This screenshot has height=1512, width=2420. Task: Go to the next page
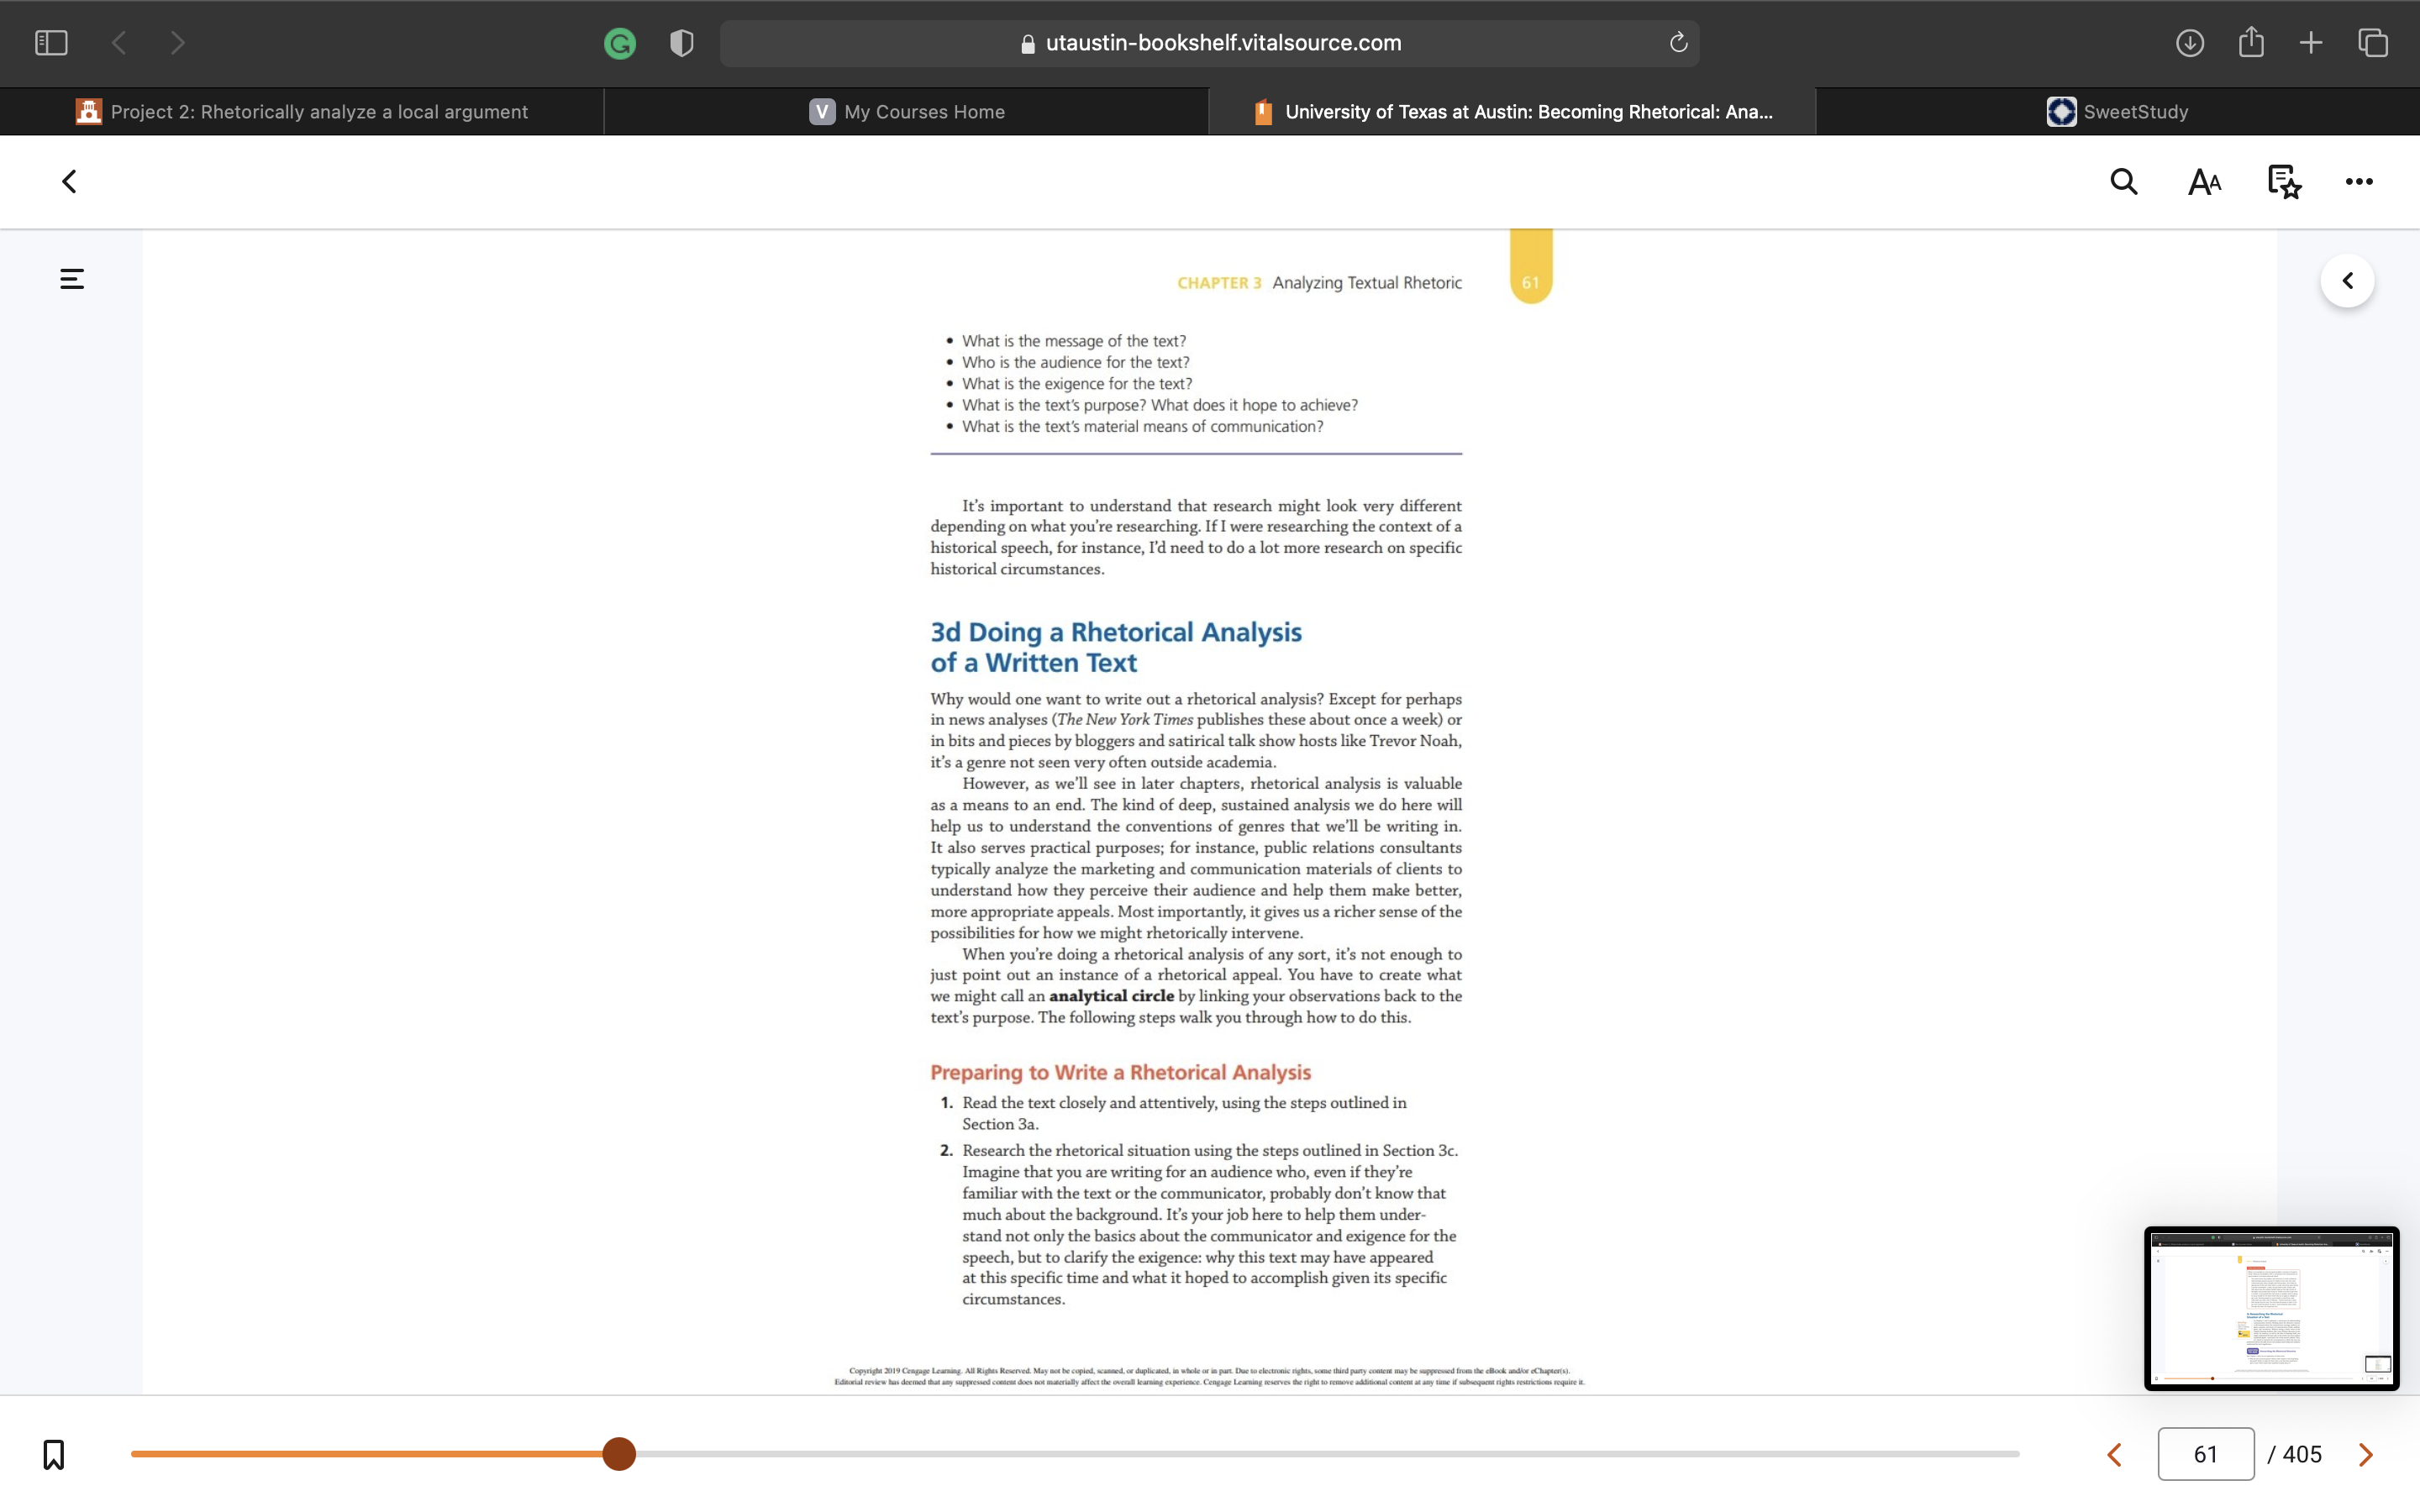point(2366,1455)
